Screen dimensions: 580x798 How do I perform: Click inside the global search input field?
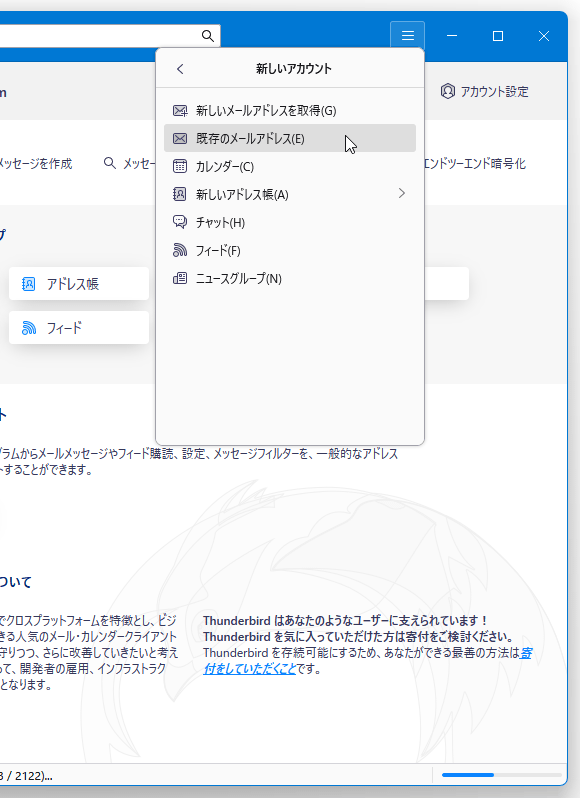102,36
